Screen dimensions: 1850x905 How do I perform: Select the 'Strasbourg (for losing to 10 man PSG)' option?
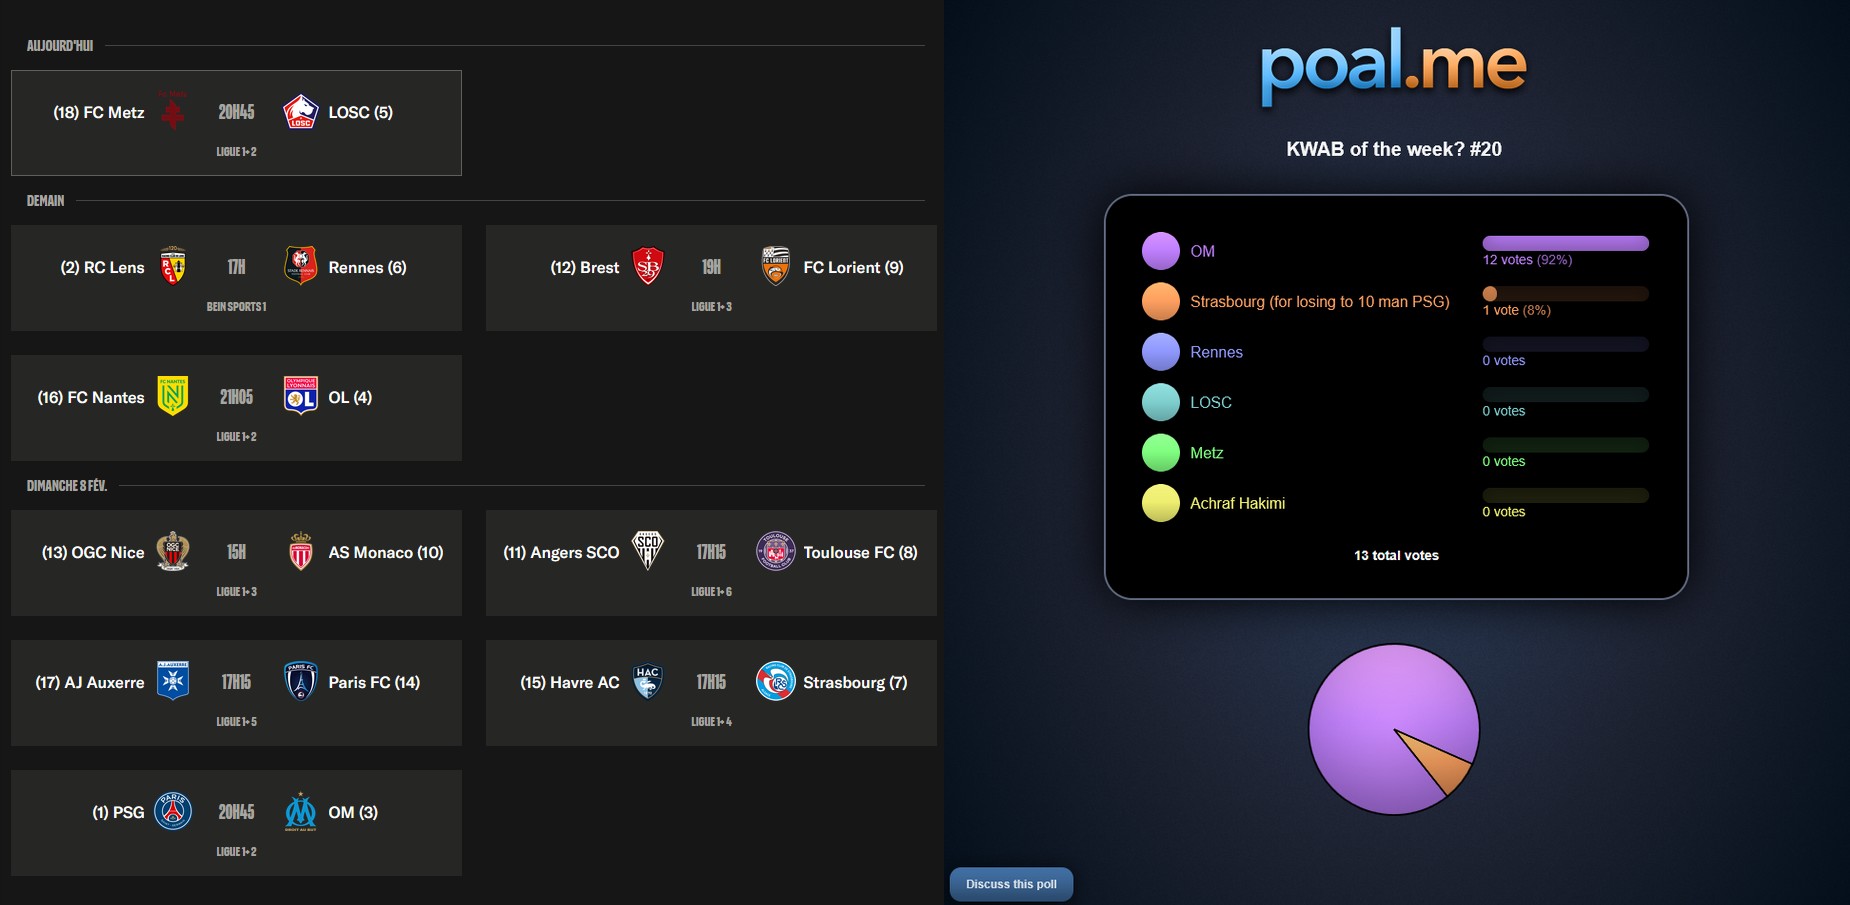[x=1319, y=301]
